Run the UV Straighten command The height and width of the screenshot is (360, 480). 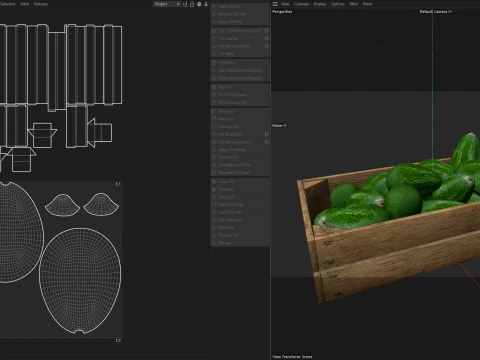240,134
